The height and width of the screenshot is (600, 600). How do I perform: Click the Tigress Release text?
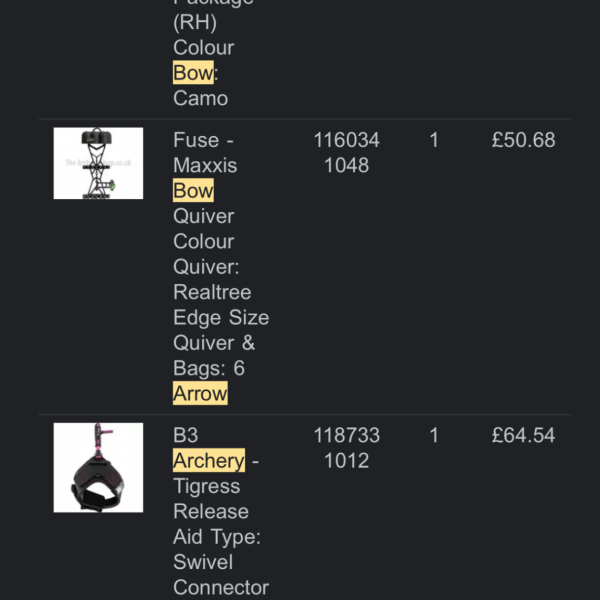[x=211, y=499]
